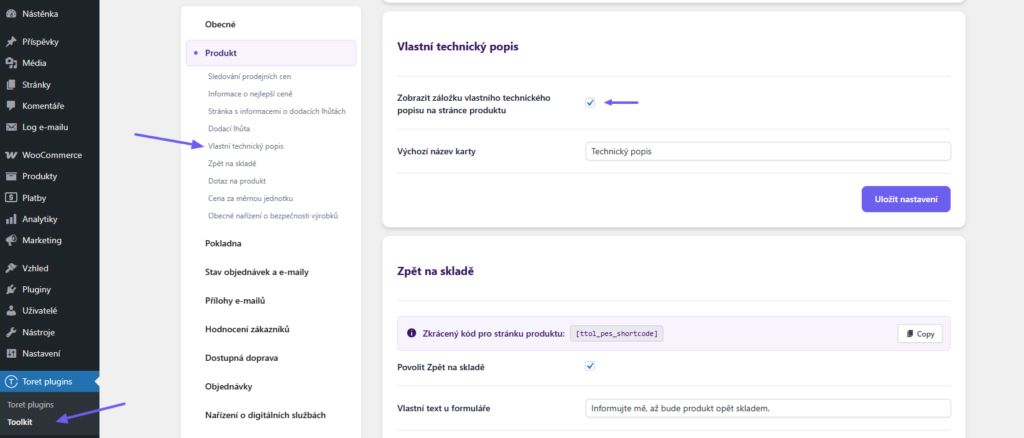Click the info icon beside Zkrácený kód
This screenshot has height=438, width=1024.
click(x=411, y=333)
